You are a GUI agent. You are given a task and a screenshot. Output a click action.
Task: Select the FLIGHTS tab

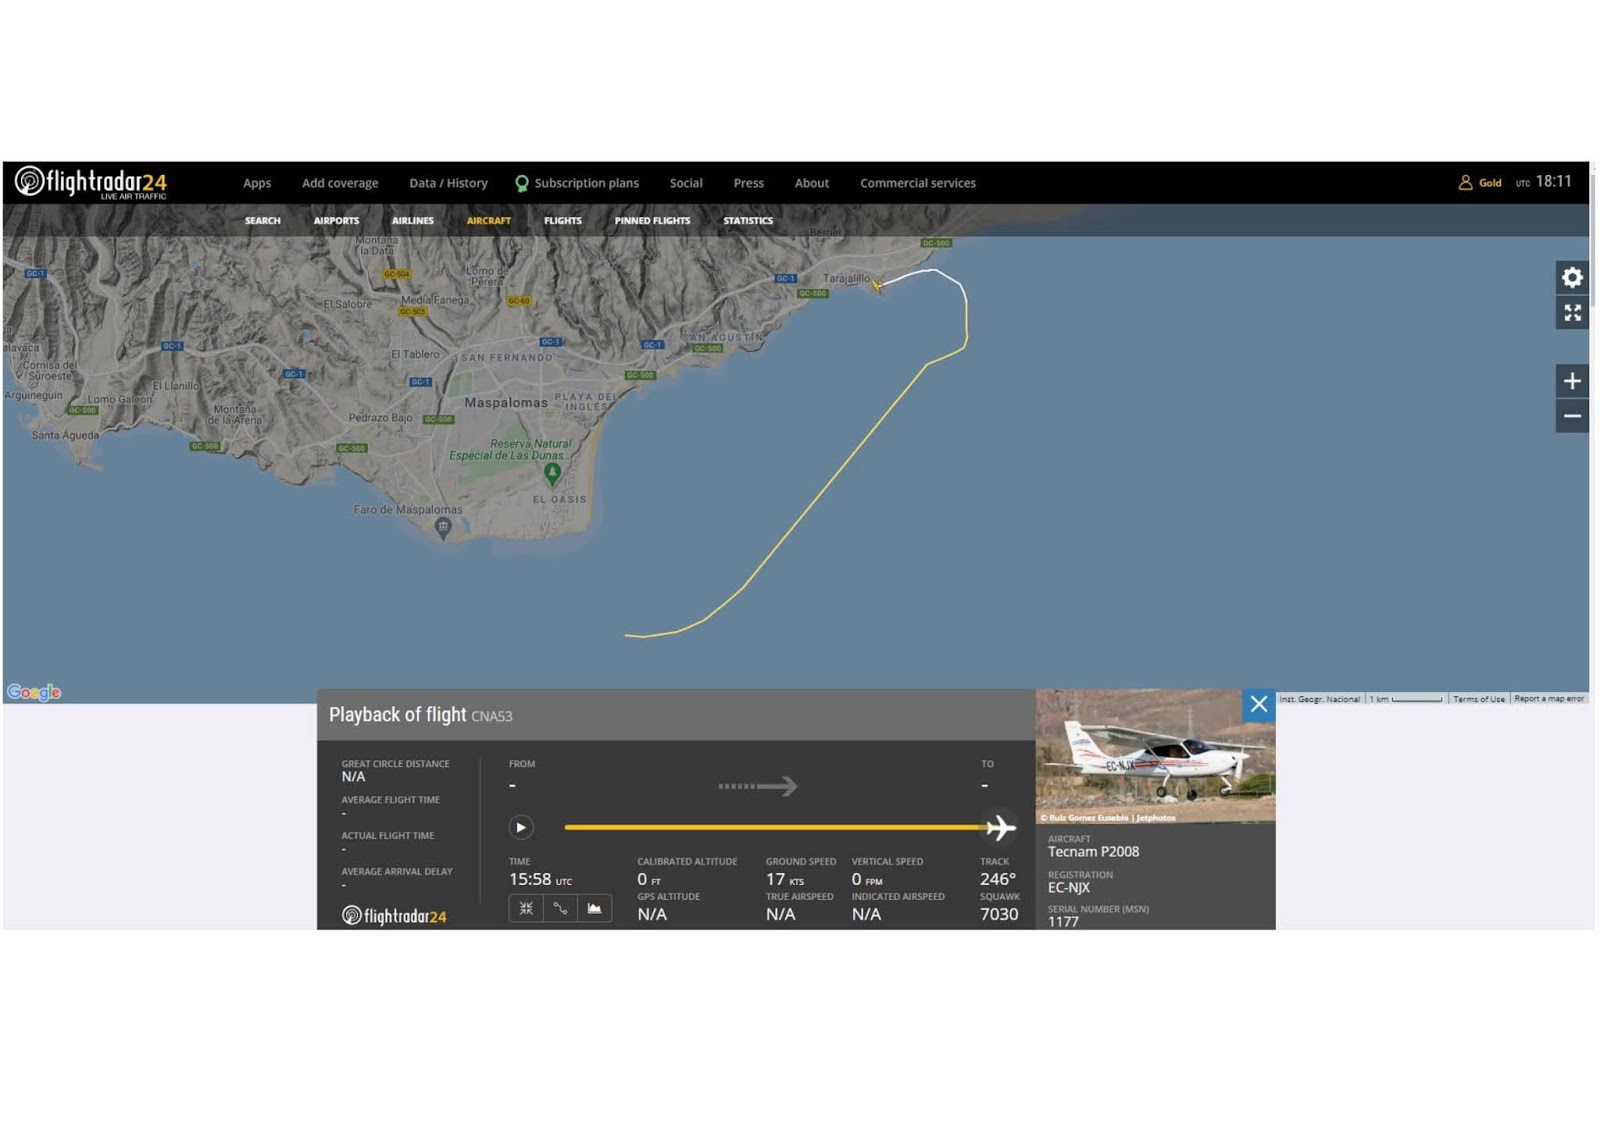click(x=562, y=220)
